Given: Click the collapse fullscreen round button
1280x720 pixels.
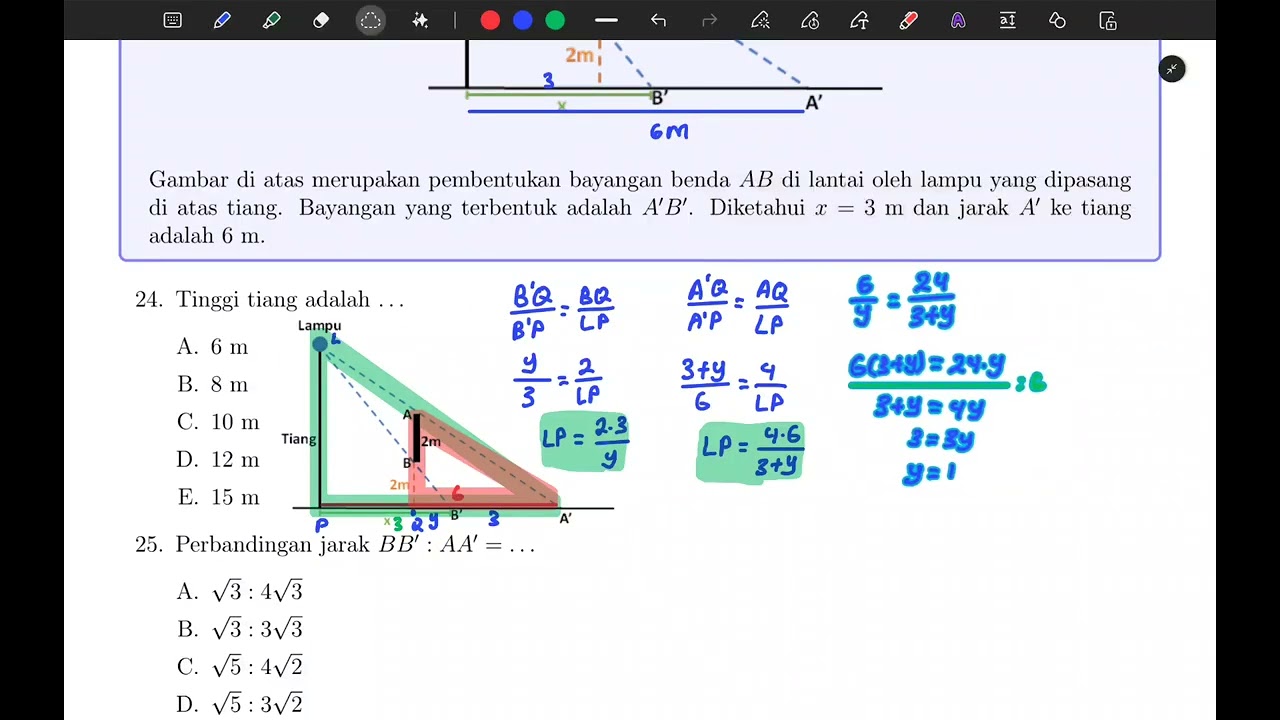Looking at the screenshot, I should pyautogui.click(x=1172, y=69).
